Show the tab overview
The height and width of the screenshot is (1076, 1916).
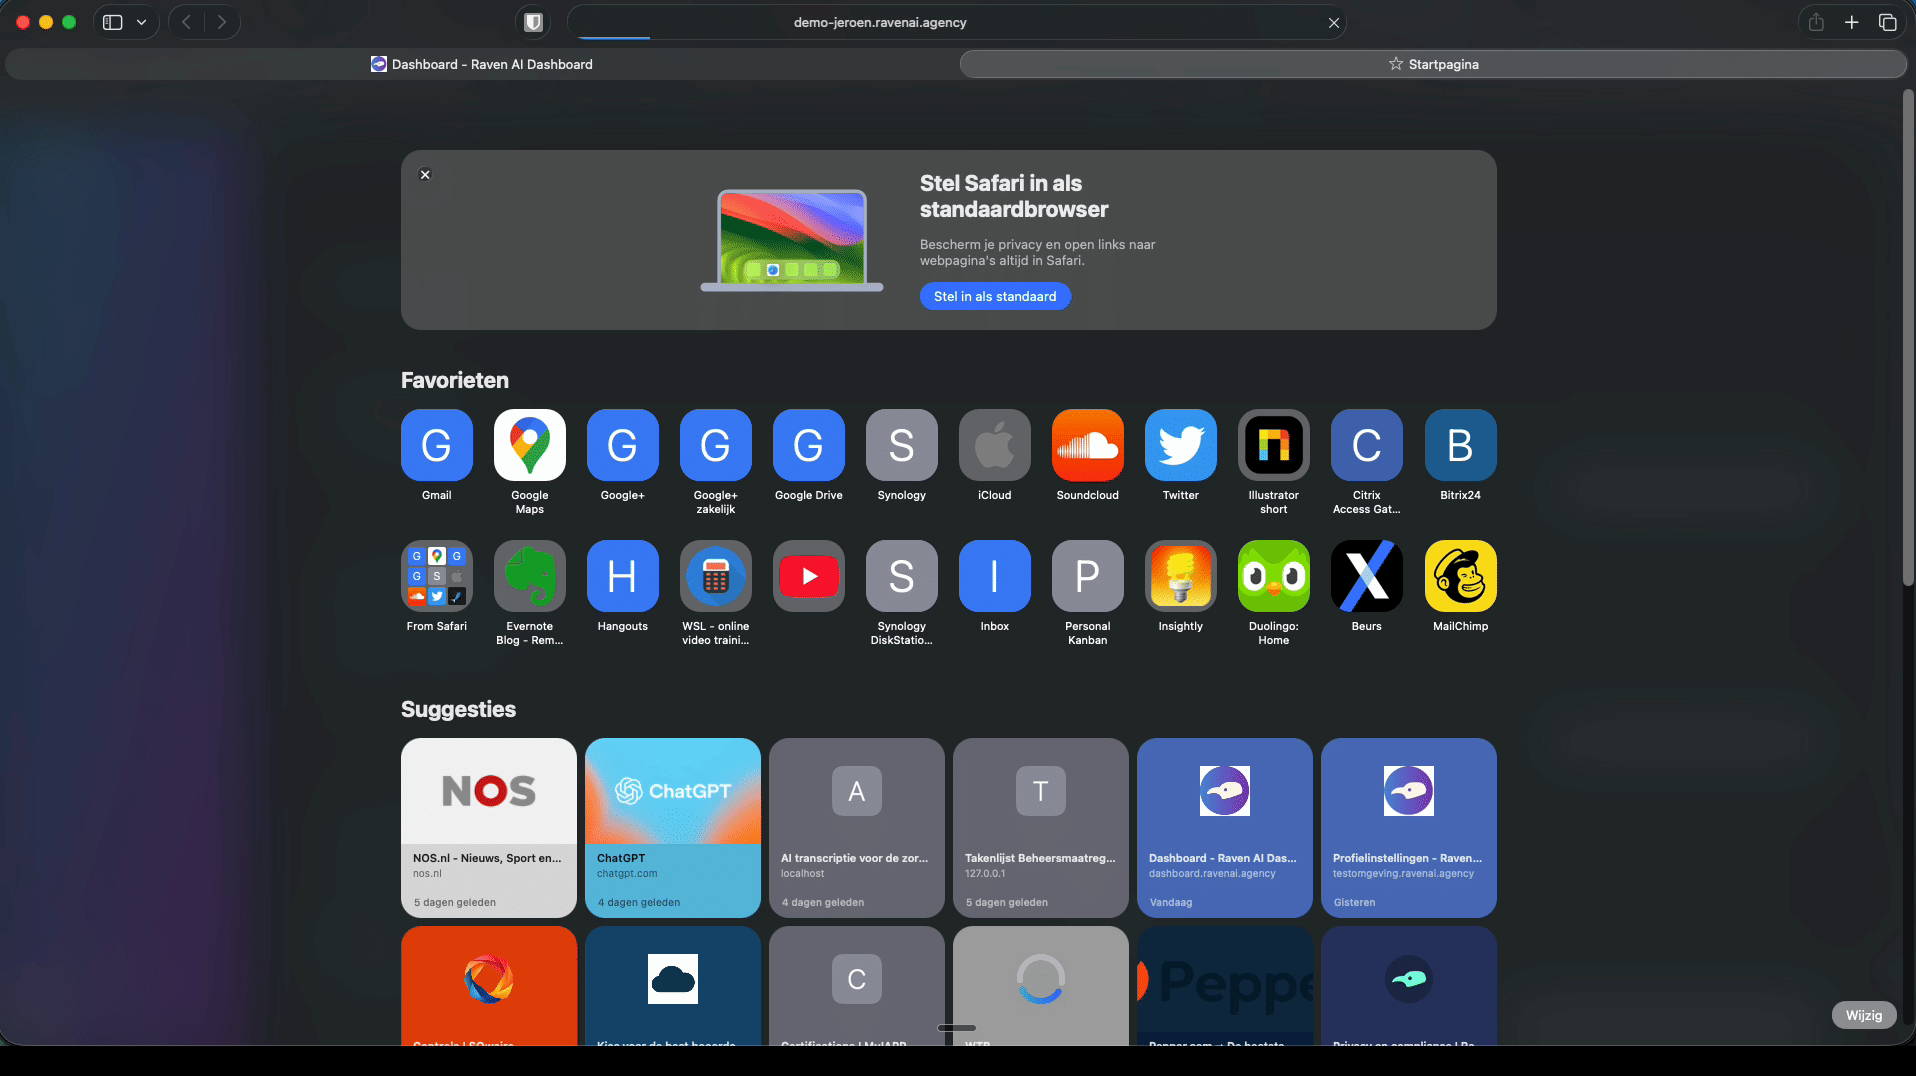coord(1887,22)
